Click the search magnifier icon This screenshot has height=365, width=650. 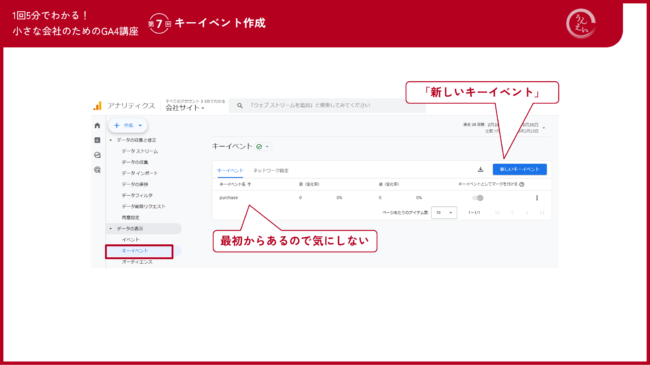click(x=240, y=105)
